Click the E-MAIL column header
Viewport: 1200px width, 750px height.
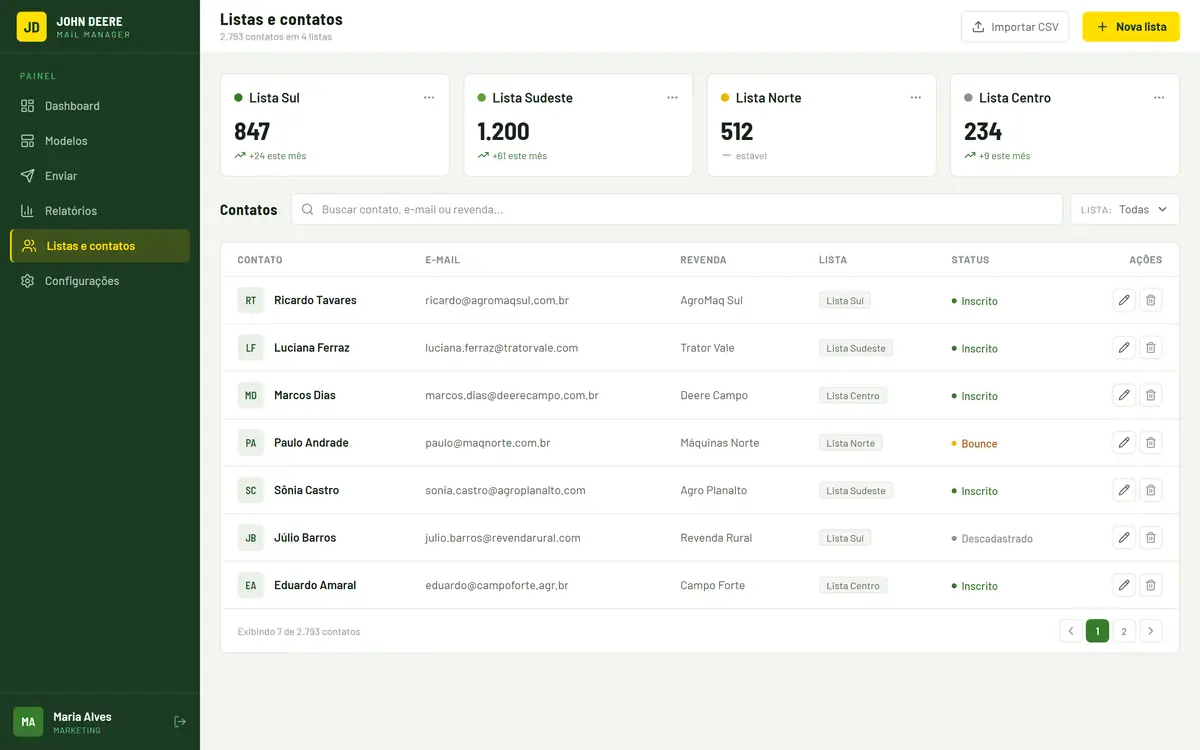pyautogui.click(x=442, y=260)
